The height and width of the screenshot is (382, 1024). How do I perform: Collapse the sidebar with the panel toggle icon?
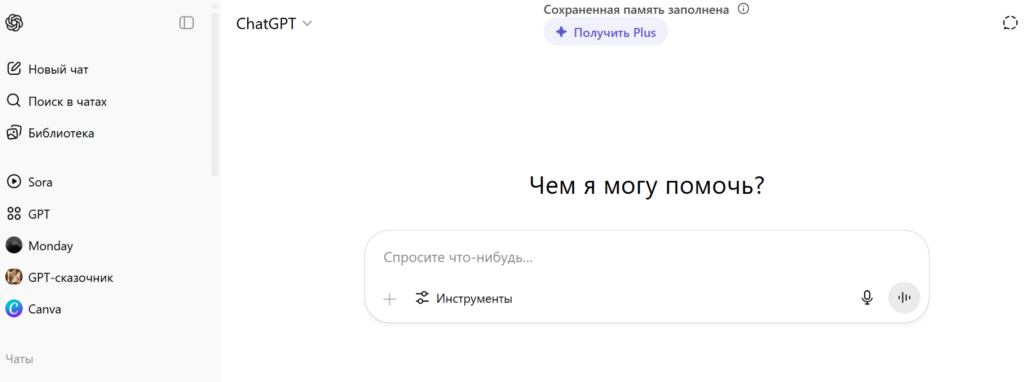pos(187,23)
